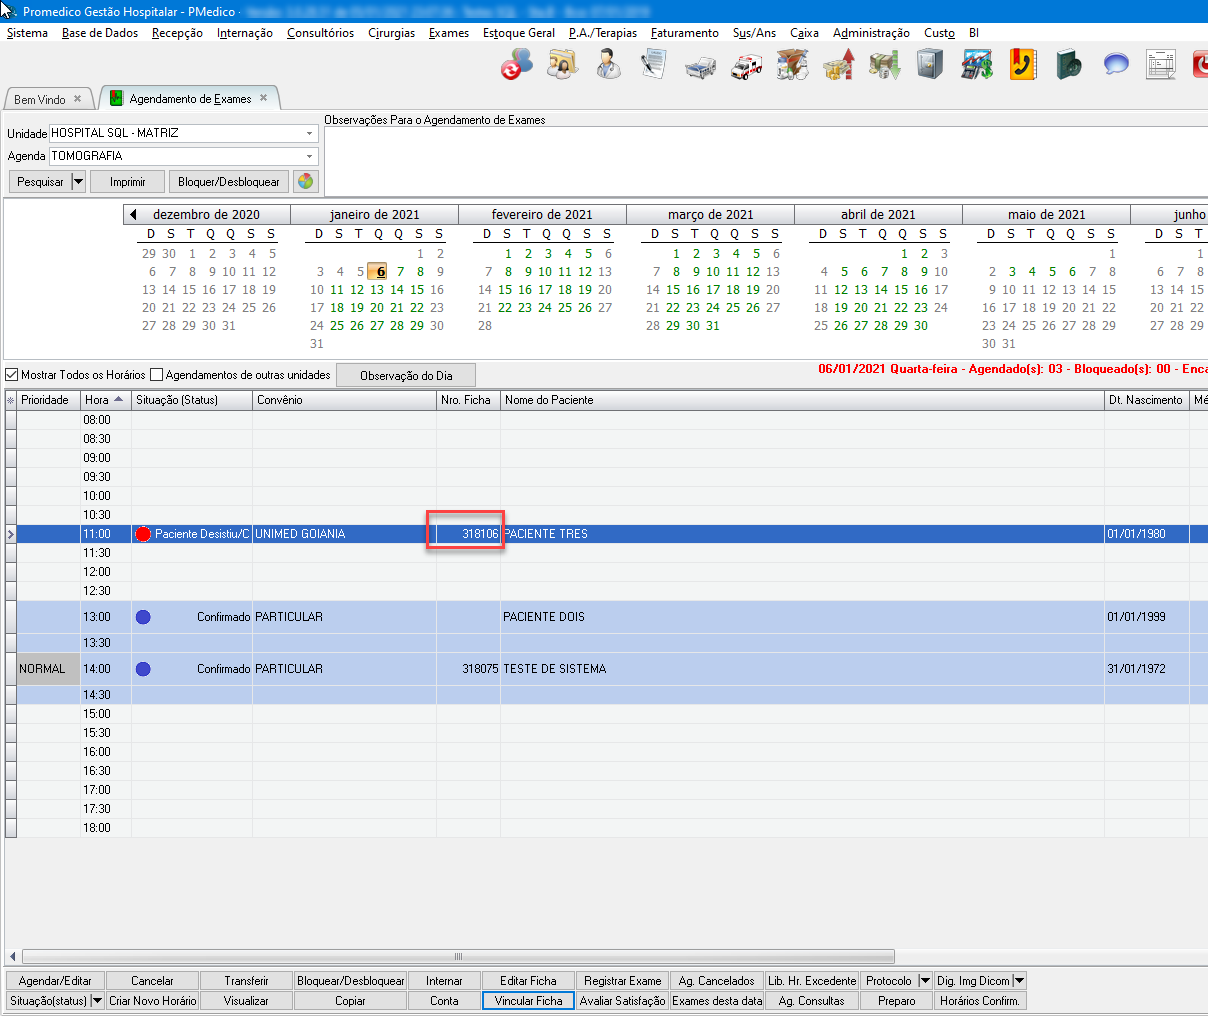Image resolution: width=1208 pixels, height=1016 pixels.
Task: Select row marker for the 08:00 slot
Action: point(11,420)
